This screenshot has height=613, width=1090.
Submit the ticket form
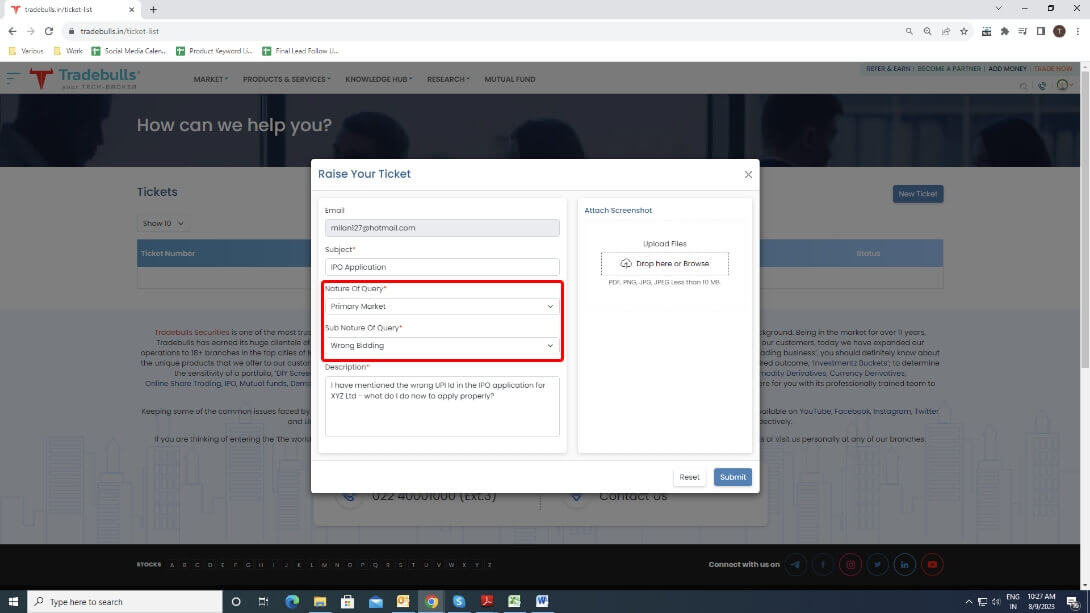point(732,477)
